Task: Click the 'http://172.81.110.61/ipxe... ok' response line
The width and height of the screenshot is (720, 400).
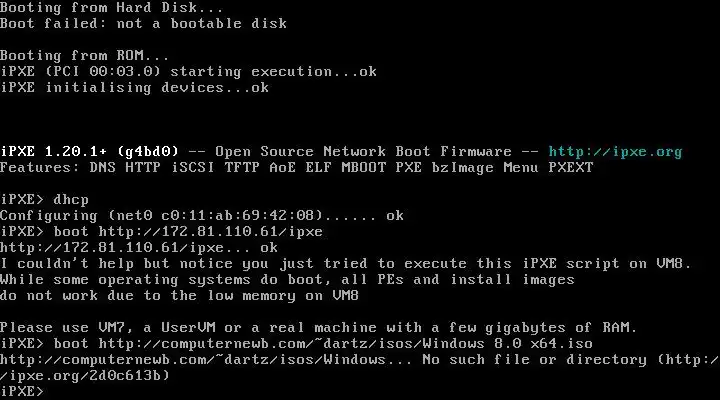Action: tap(139, 248)
